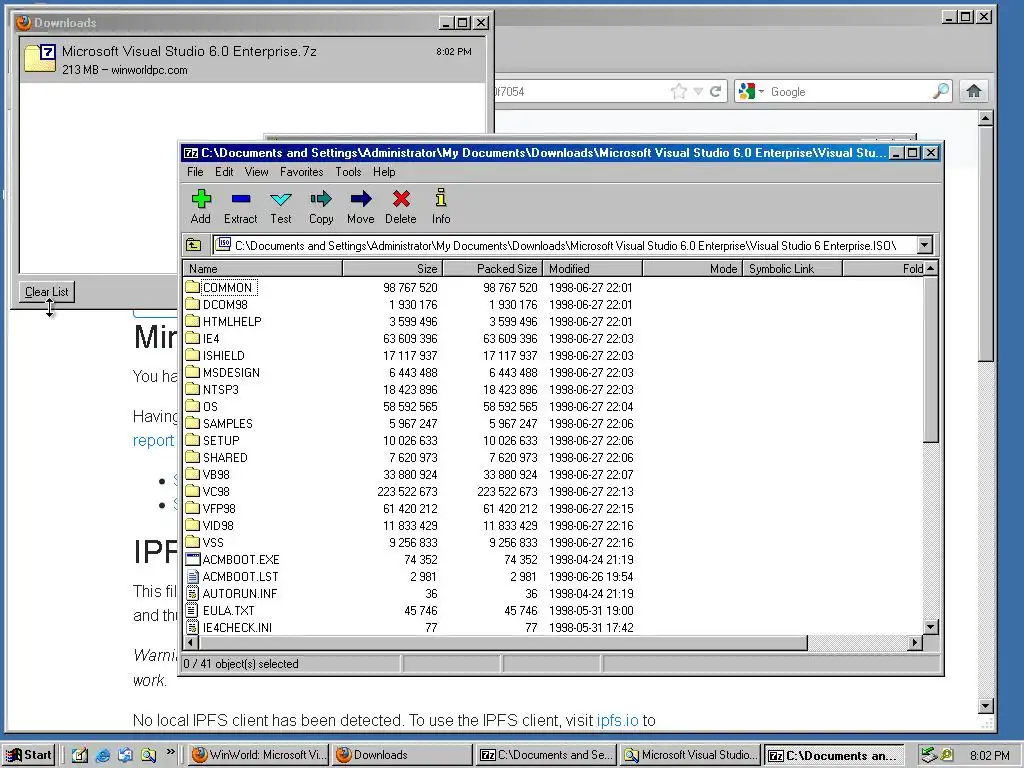Image resolution: width=1024 pixels, height=768 pixels.
Task: Open the View menu
Action: pyautogui.click(x=257, y=172)
